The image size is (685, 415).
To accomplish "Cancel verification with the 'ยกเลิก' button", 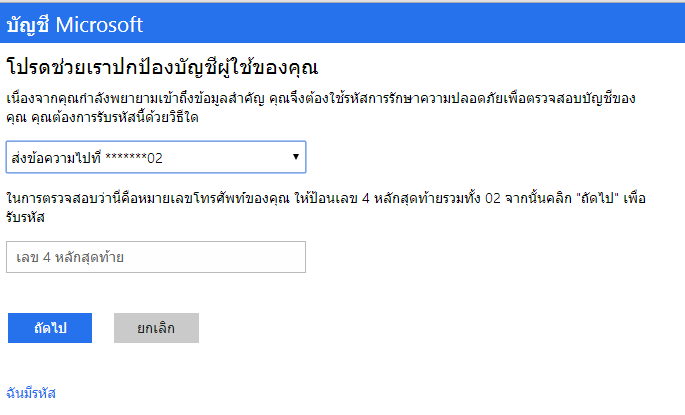I will click(x=156, y=328).
